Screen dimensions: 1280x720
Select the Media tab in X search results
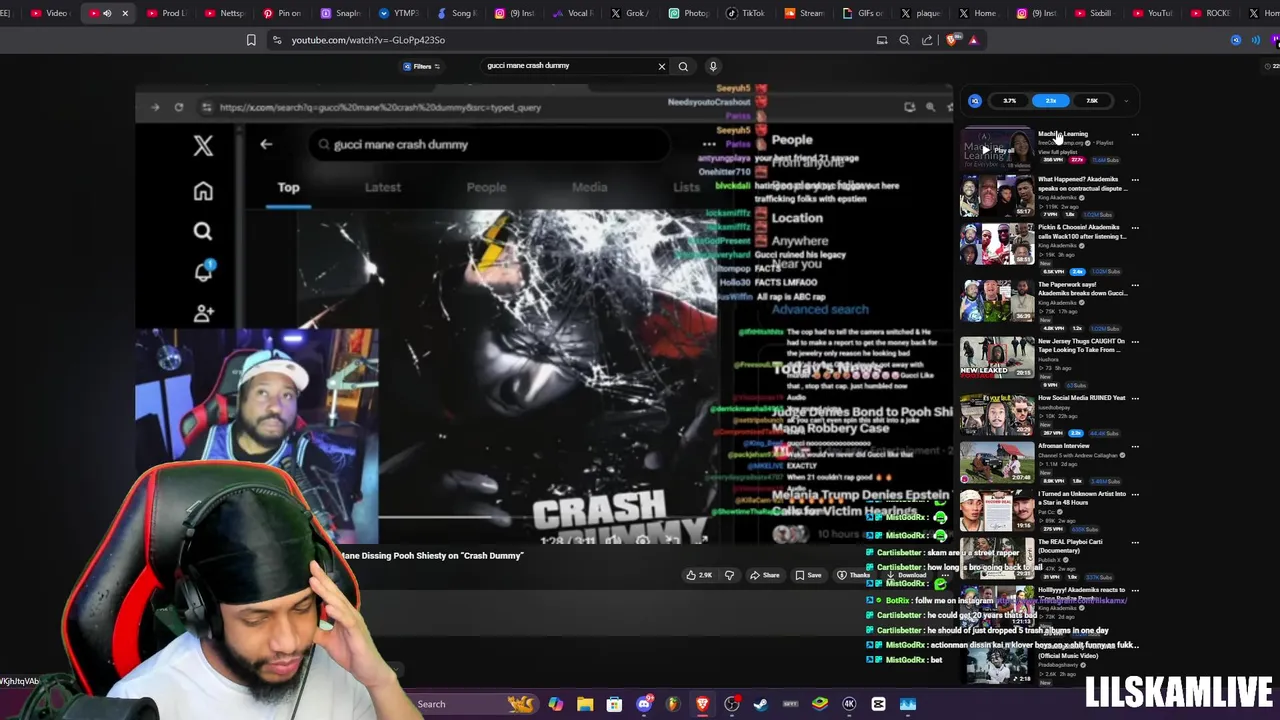tap(589, 187)
